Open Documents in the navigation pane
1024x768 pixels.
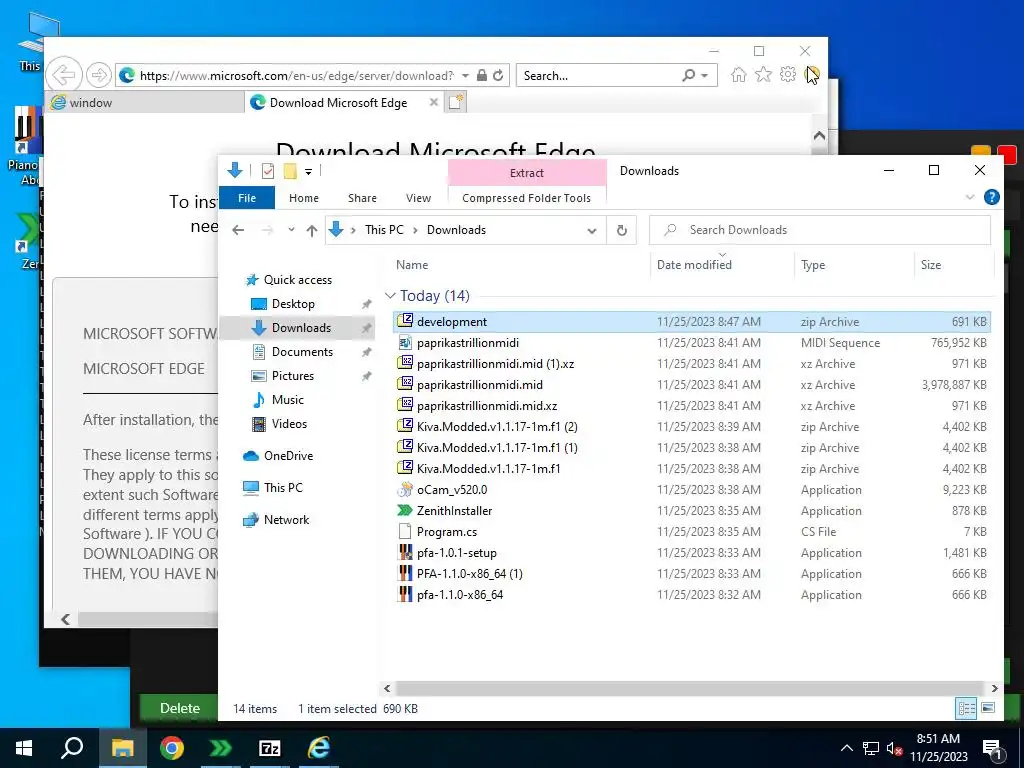click(x=302, y=351)
